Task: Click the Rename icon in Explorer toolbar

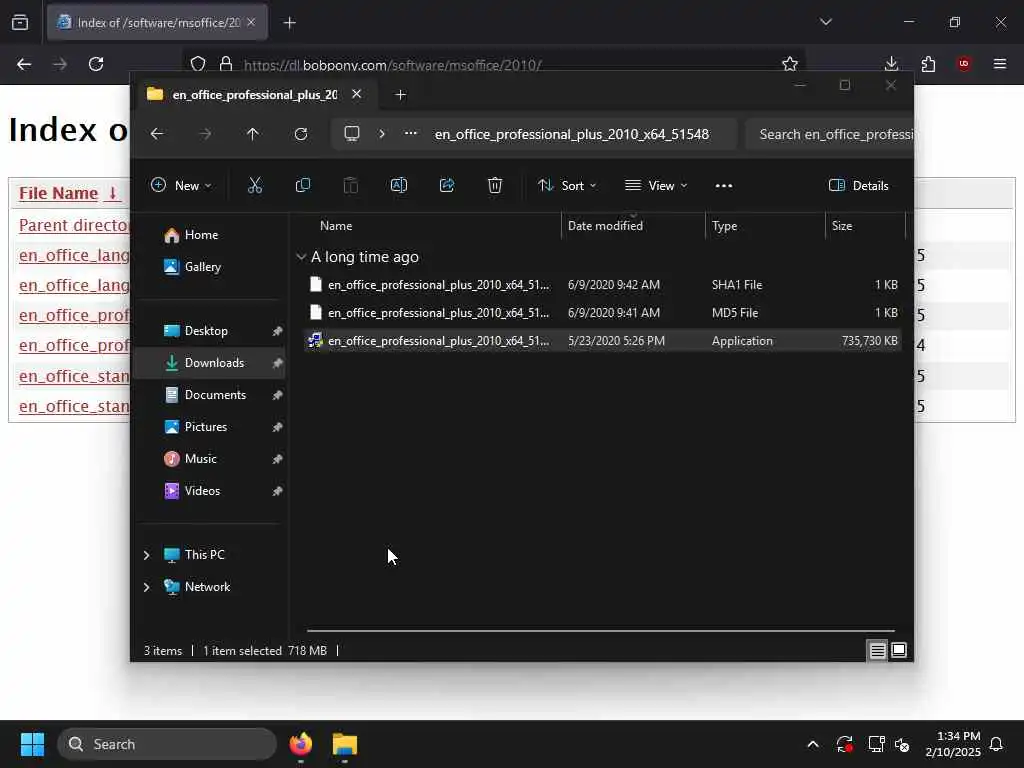Action: point(399,185)
